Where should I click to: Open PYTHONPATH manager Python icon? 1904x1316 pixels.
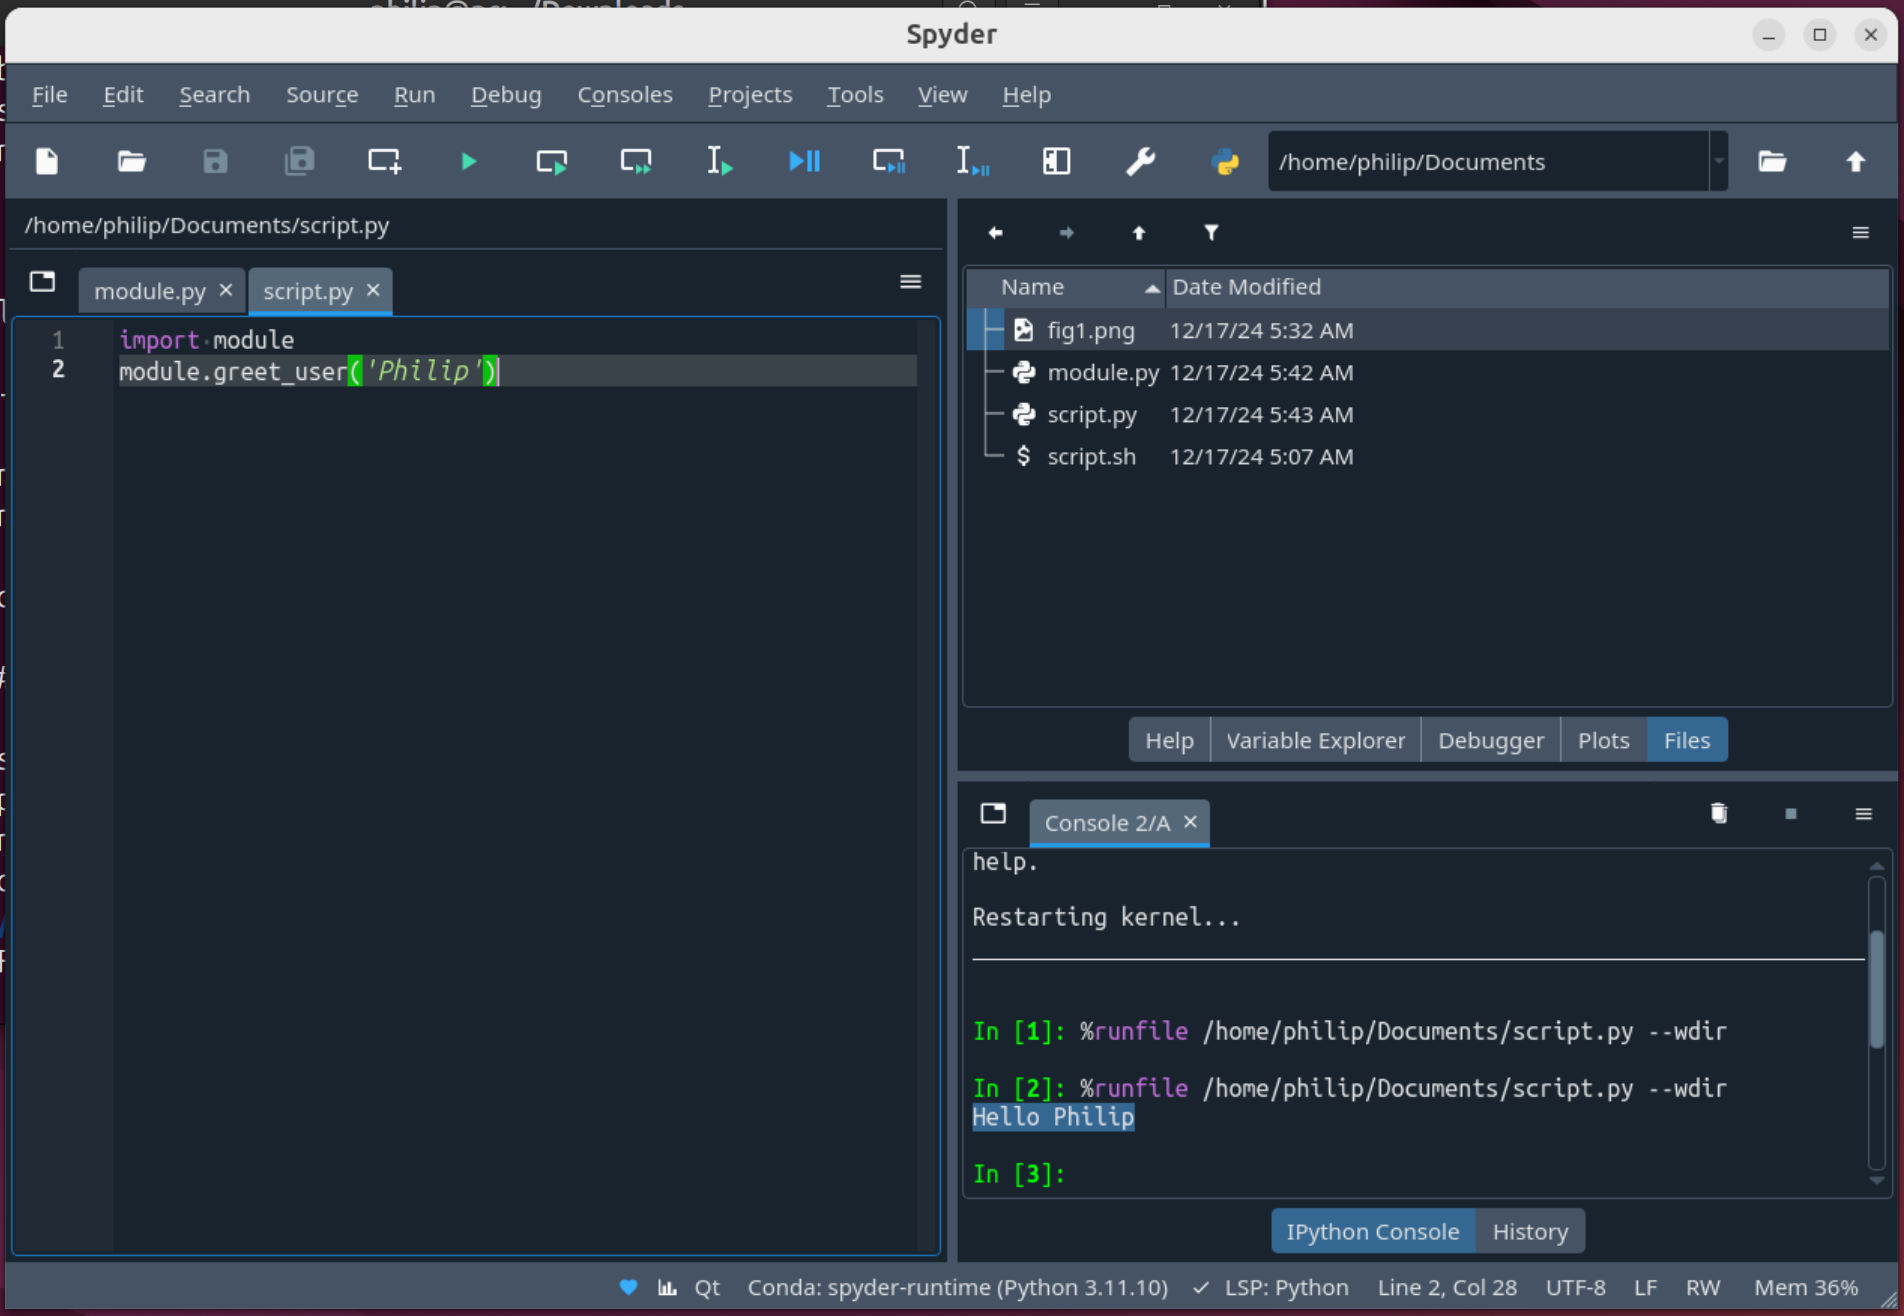click(x=1225, y=161)
